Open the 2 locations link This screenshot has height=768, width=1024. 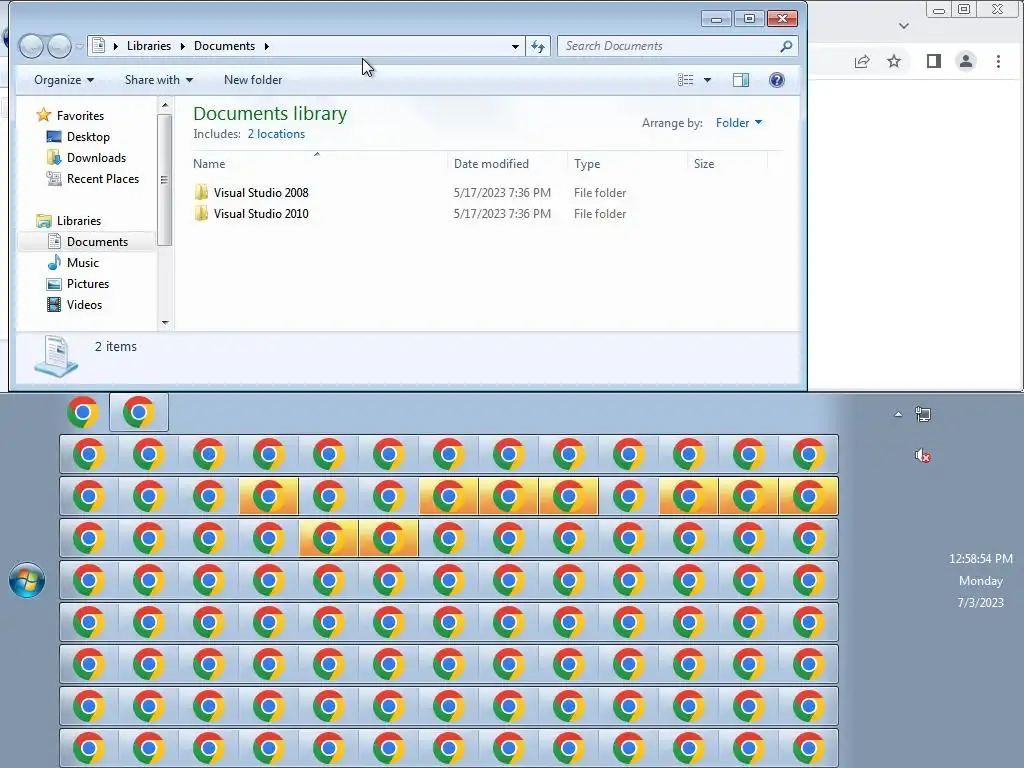(276, 134)
